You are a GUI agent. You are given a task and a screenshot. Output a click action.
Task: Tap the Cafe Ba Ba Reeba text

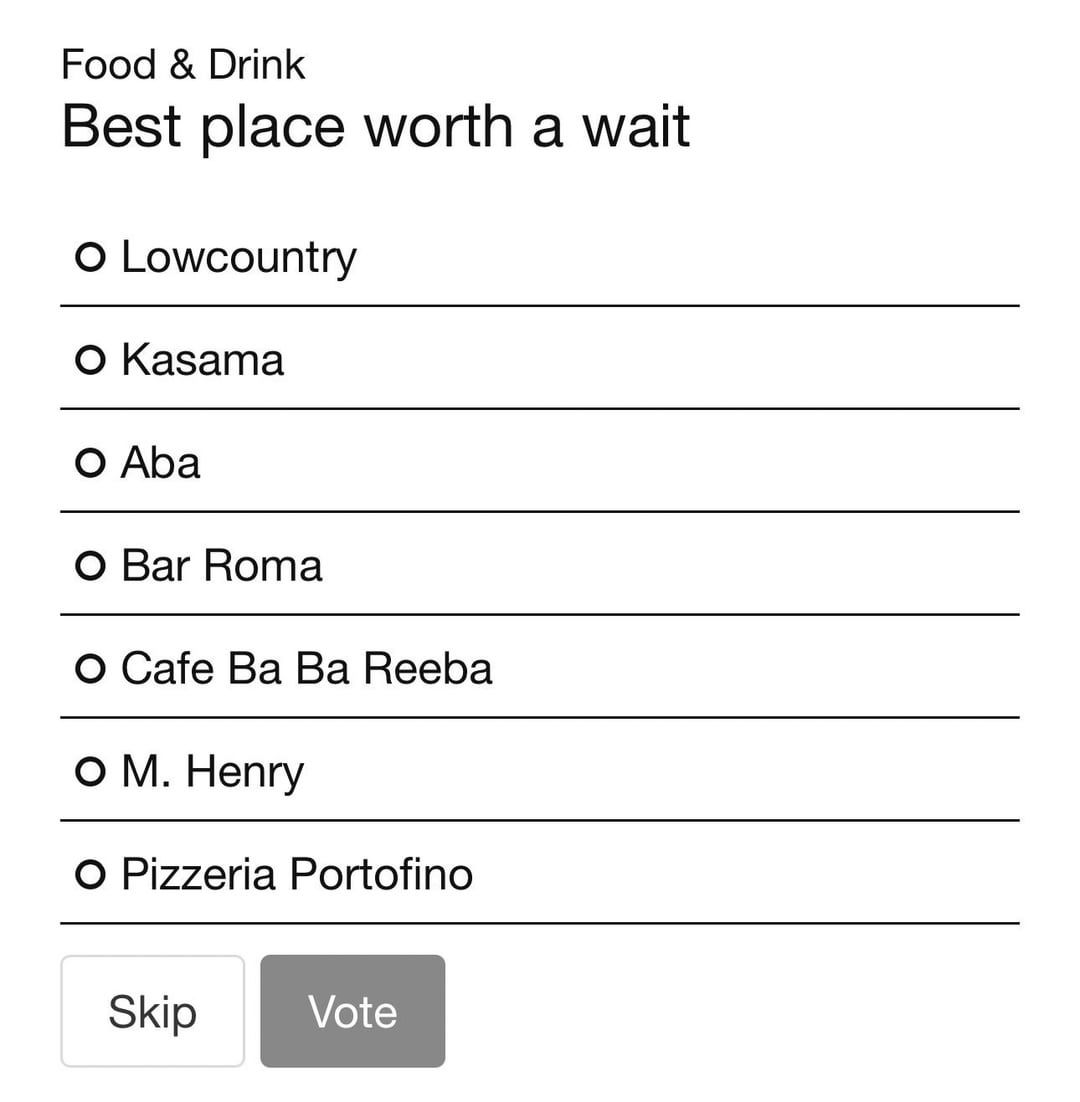coord(306,669)
